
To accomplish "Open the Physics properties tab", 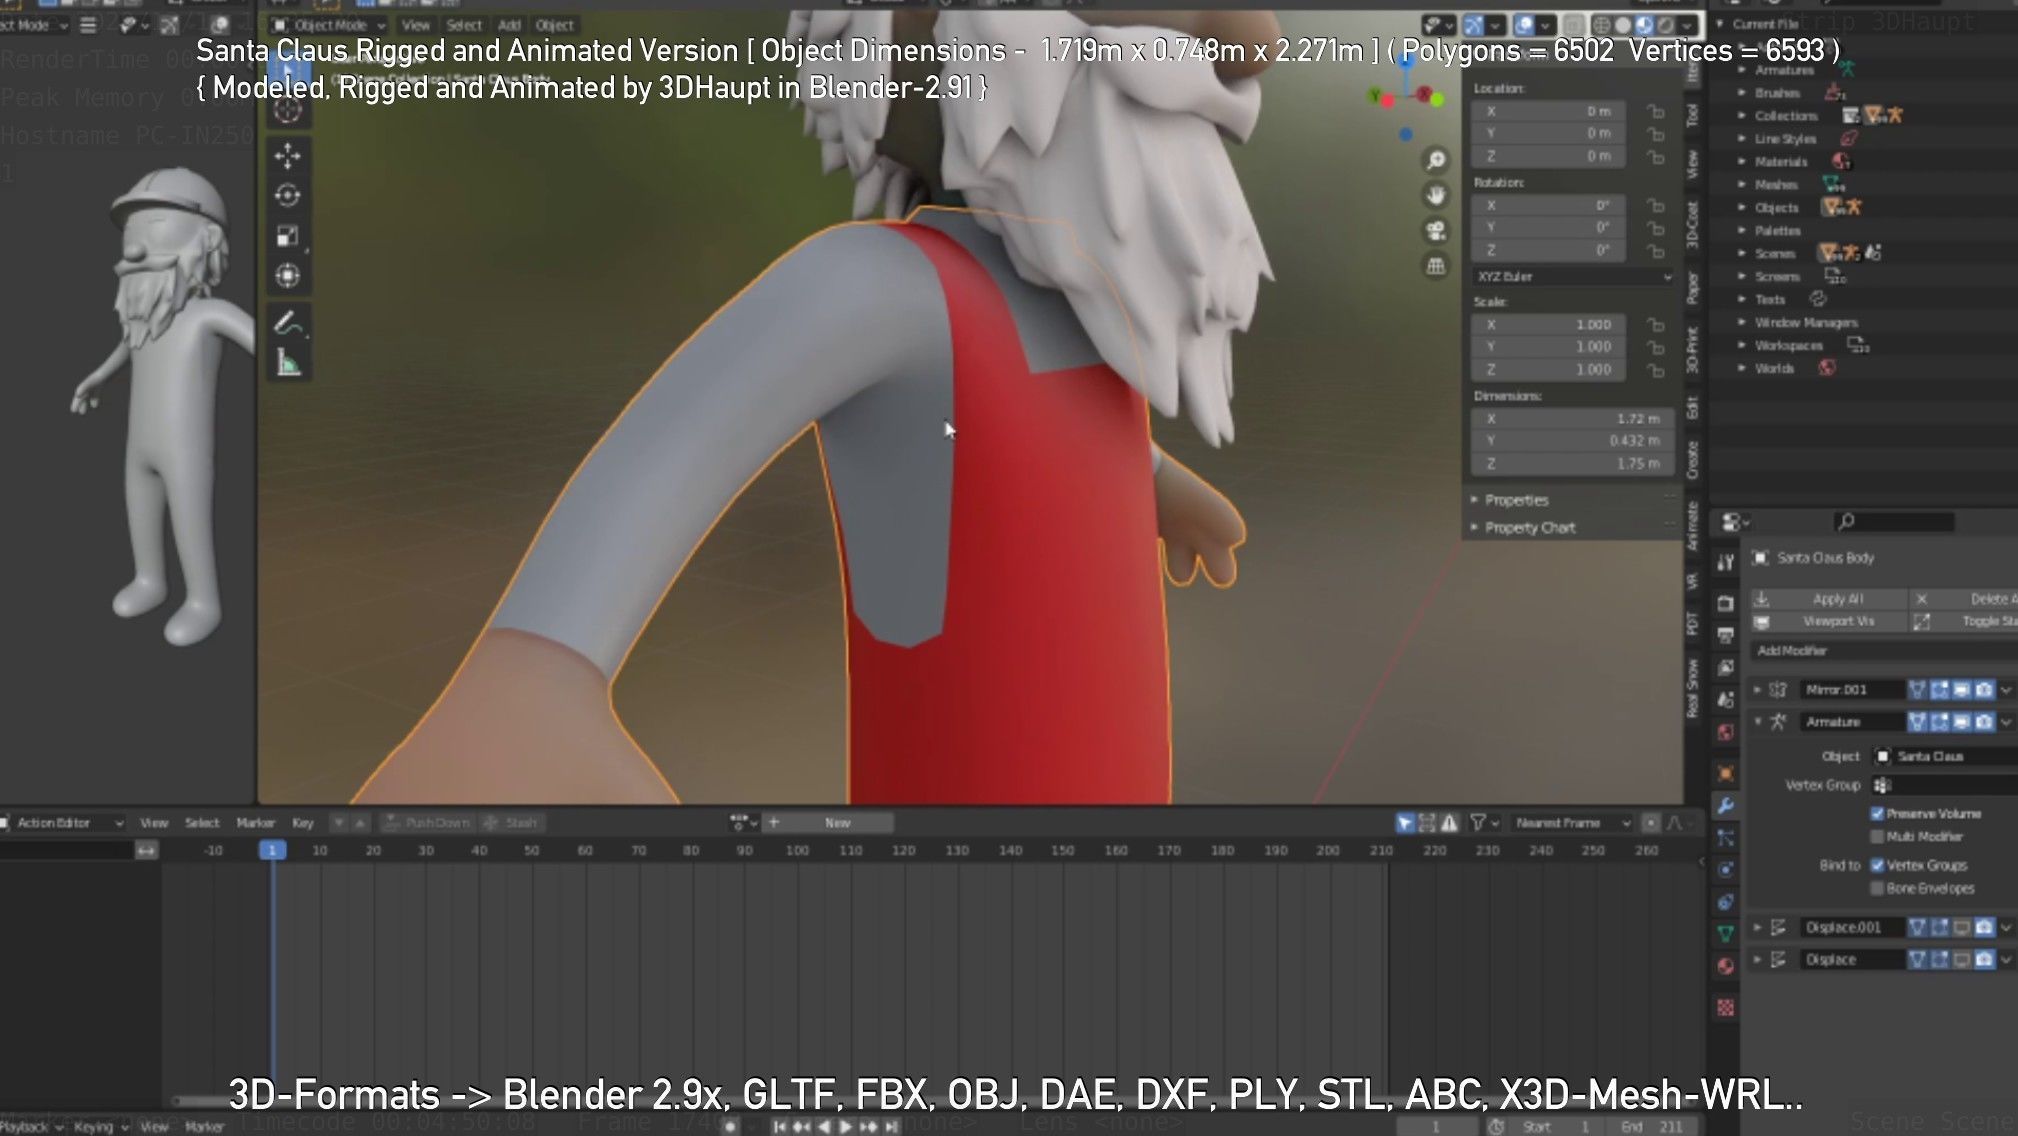I will click(1726, 870).
